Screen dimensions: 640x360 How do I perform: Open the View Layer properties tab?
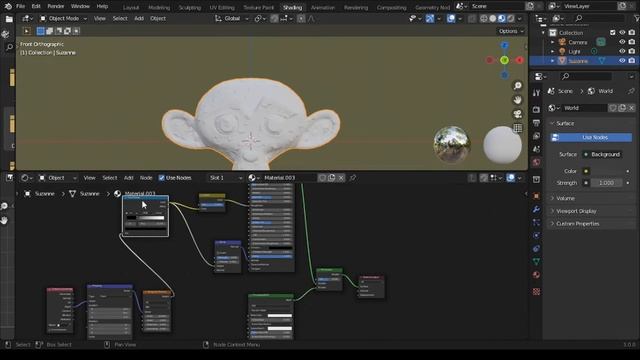pyautogui.click(x=536, y=136)
